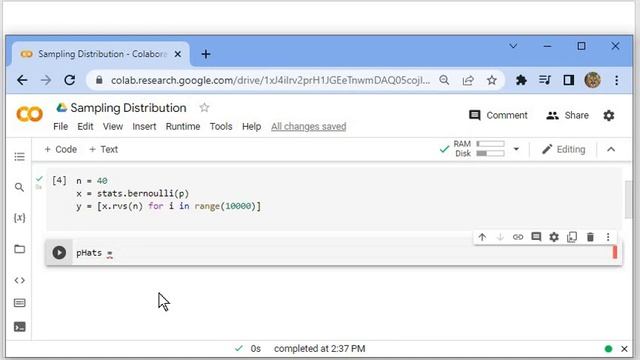The image size is (640, 360).
Task: Open the Editing mode dropdown
Action: [564, 149]
